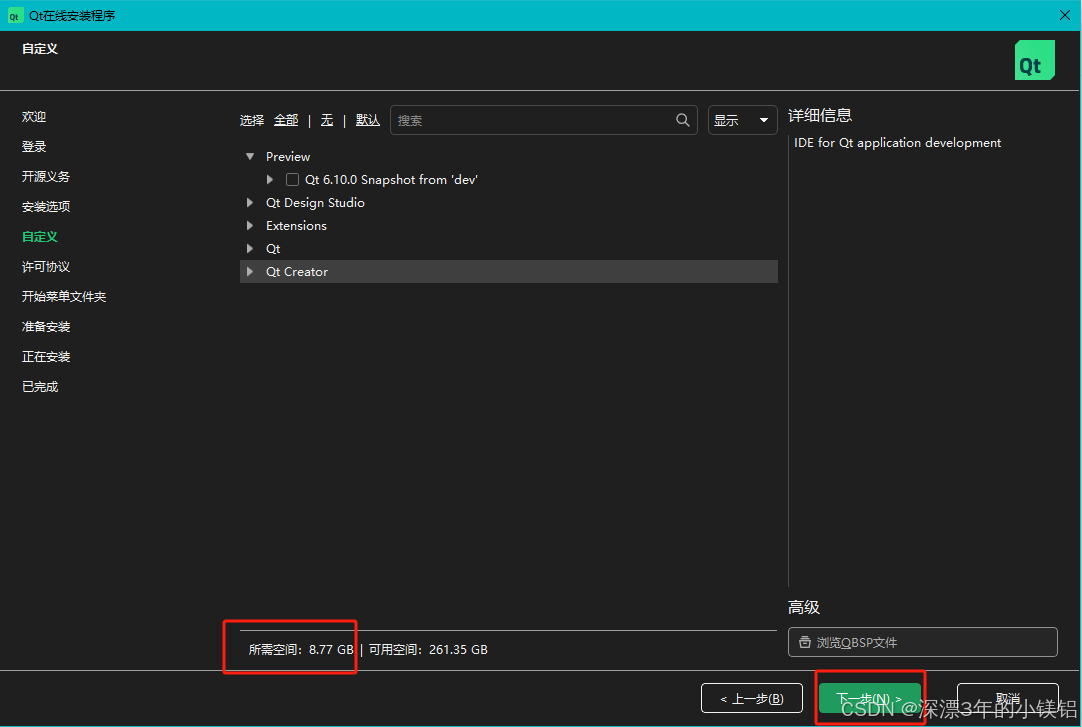The height and width of the screenshot is (727, 1082).
Task: Select the 已完成 step in sidebar
Action: coord(40,386)
